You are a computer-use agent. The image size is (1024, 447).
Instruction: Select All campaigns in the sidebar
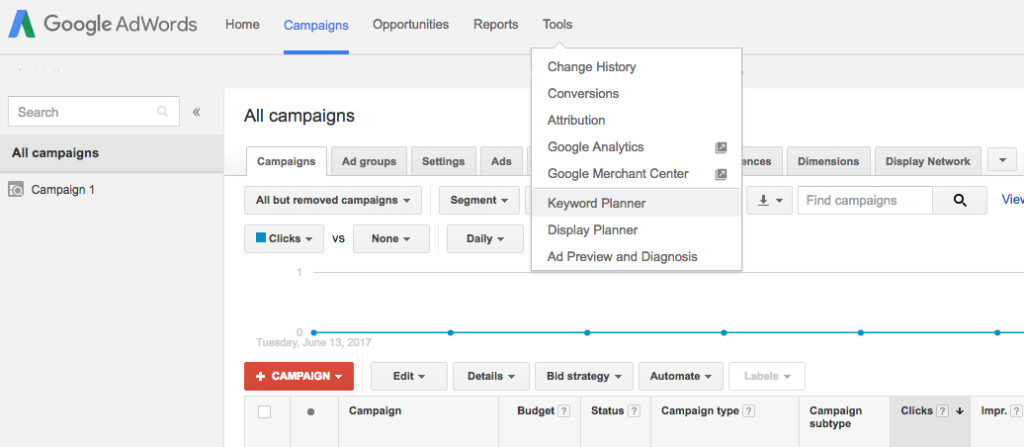pyautogui.click(x=112, y=154)
